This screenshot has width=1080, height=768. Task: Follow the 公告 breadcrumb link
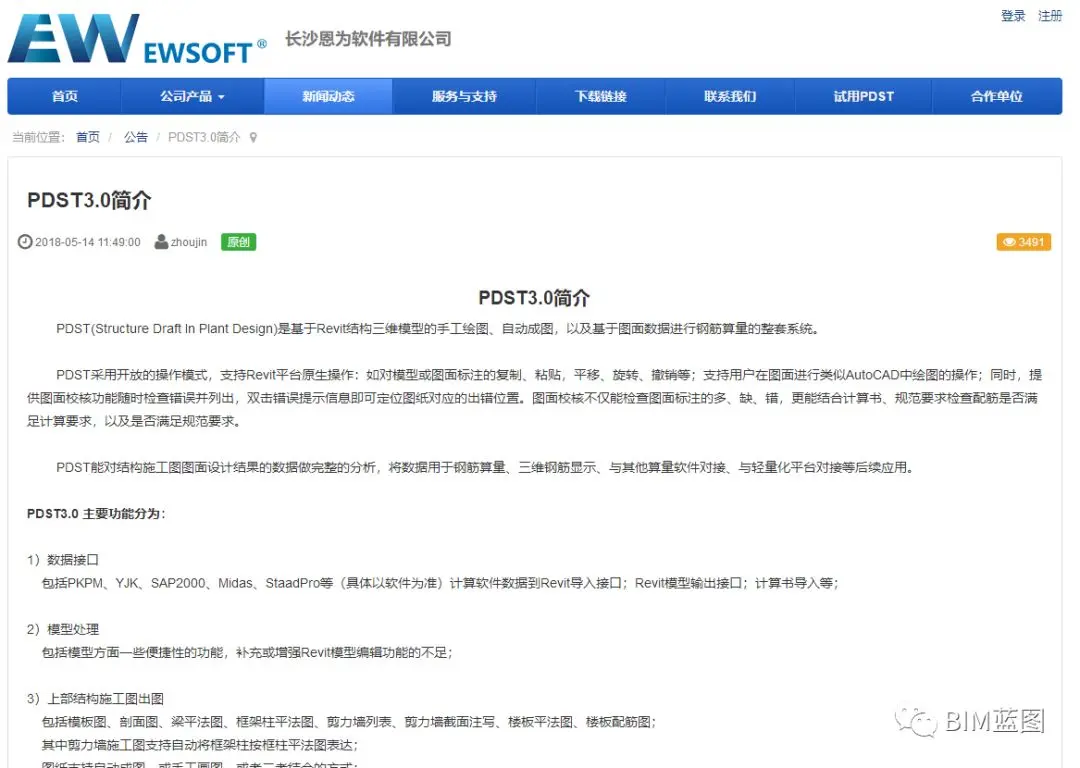(136, 137)
